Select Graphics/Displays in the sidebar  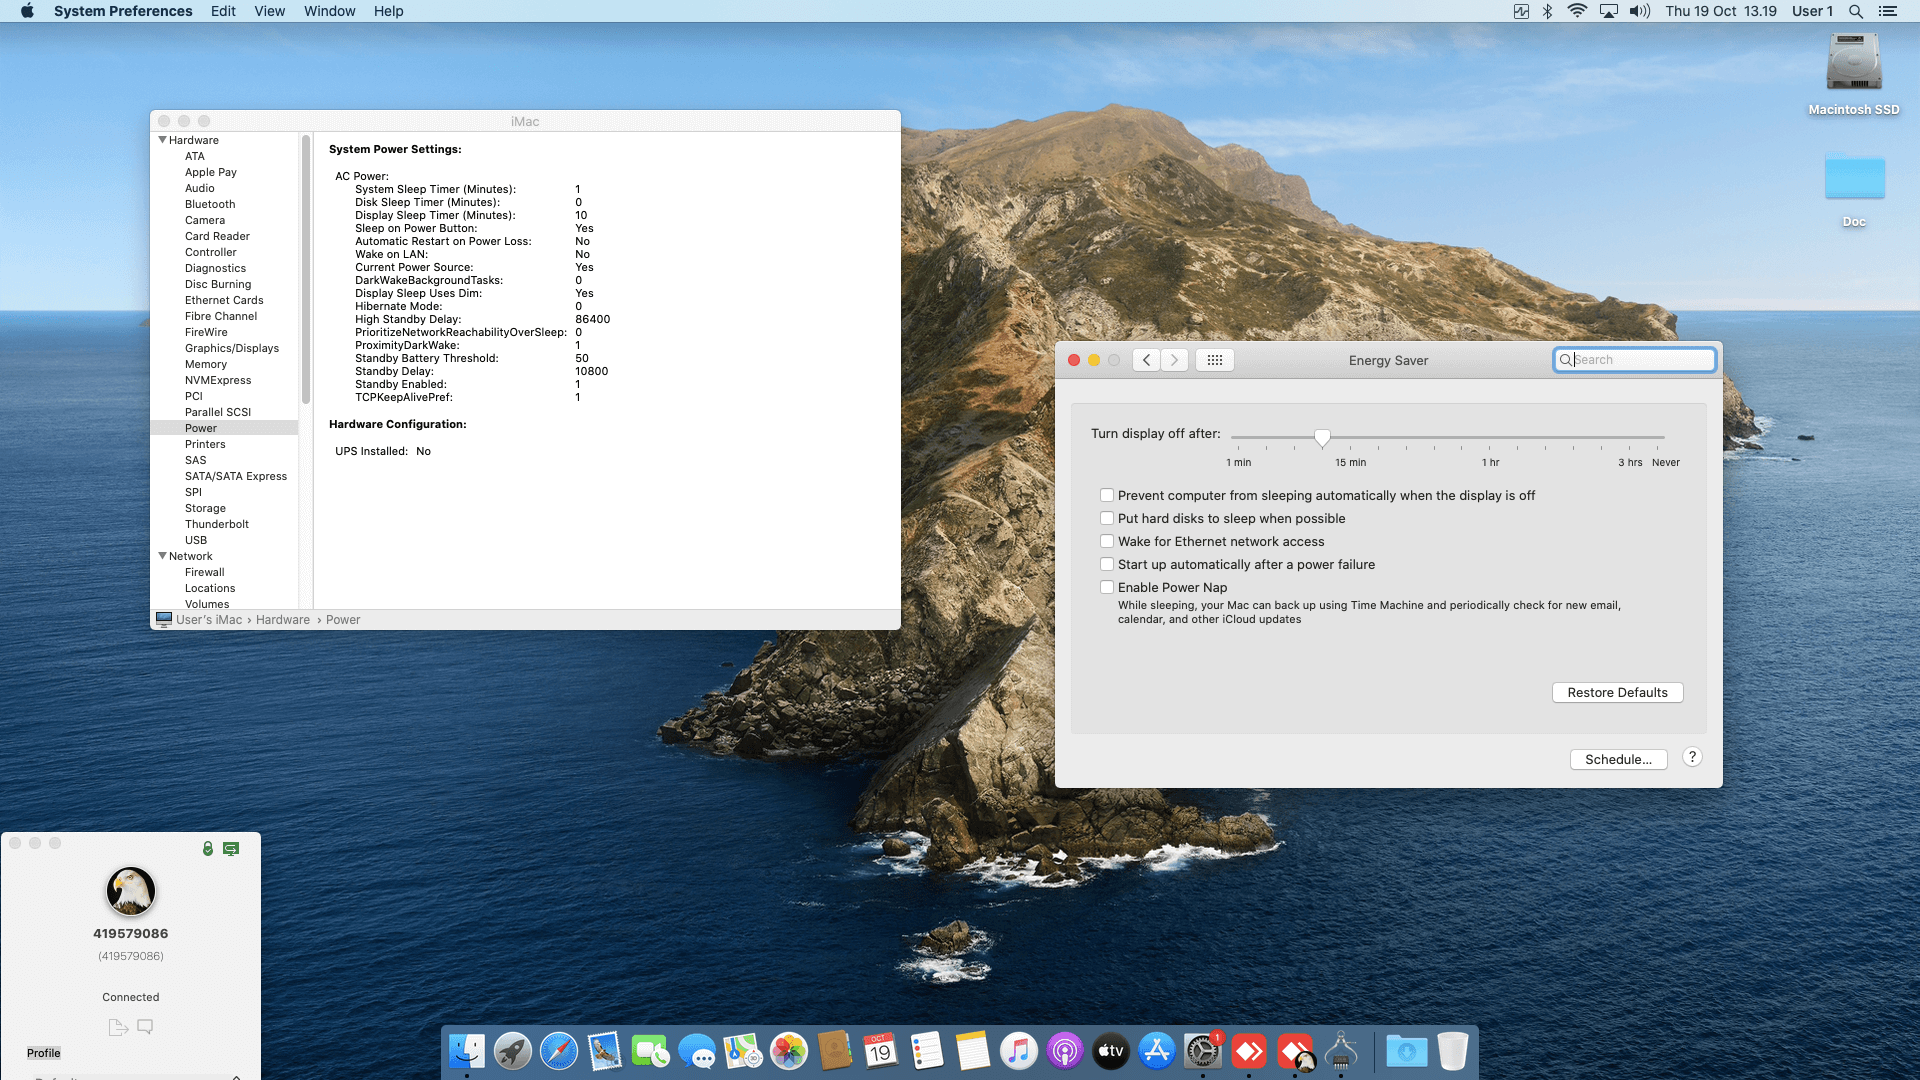[232, 348]
